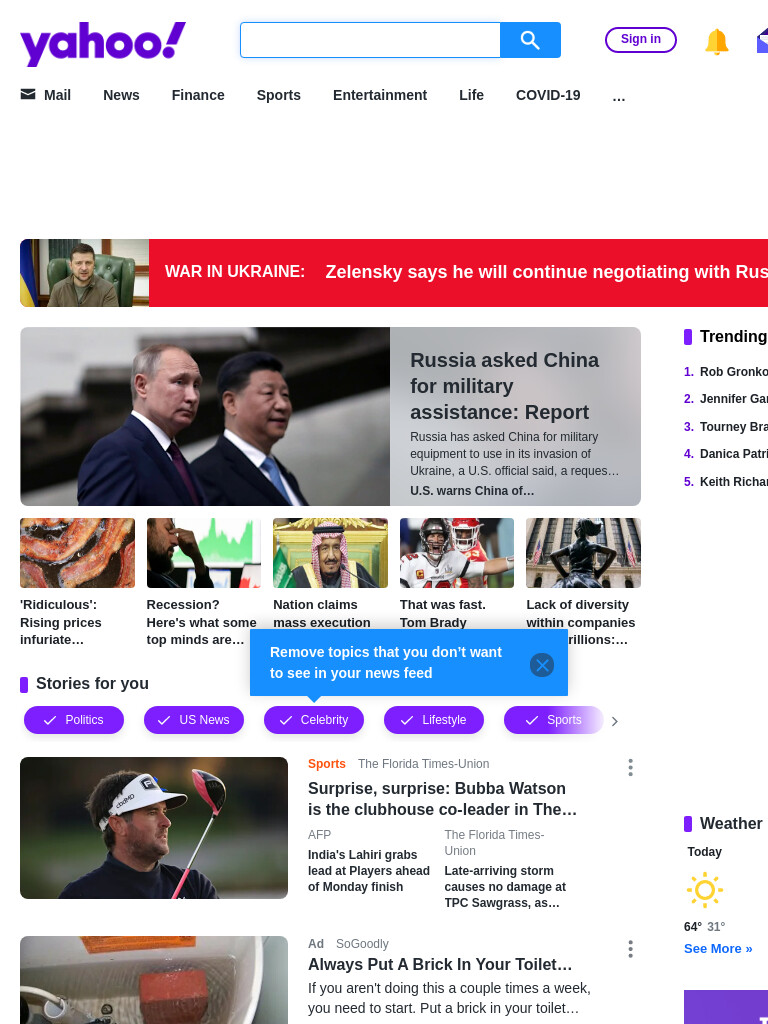Open the Life section

pyautogui.click(x=472, y=95)
